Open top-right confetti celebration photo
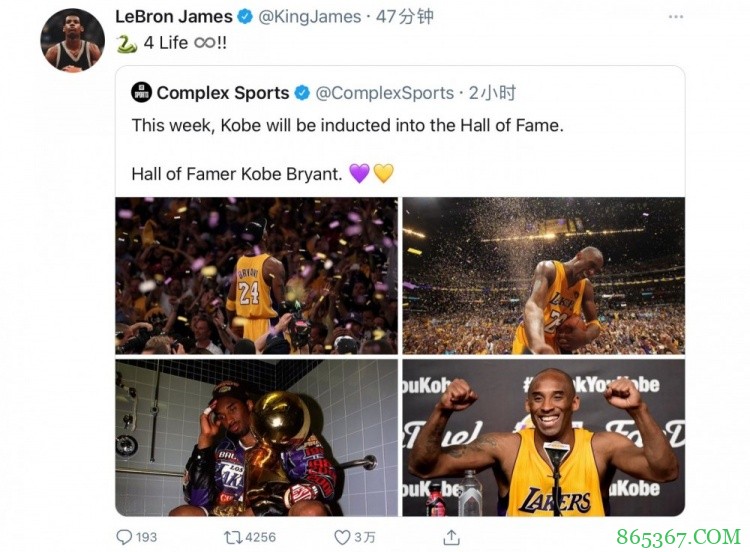This screenshot has width=750, height=552. click(x=543, y=276)
